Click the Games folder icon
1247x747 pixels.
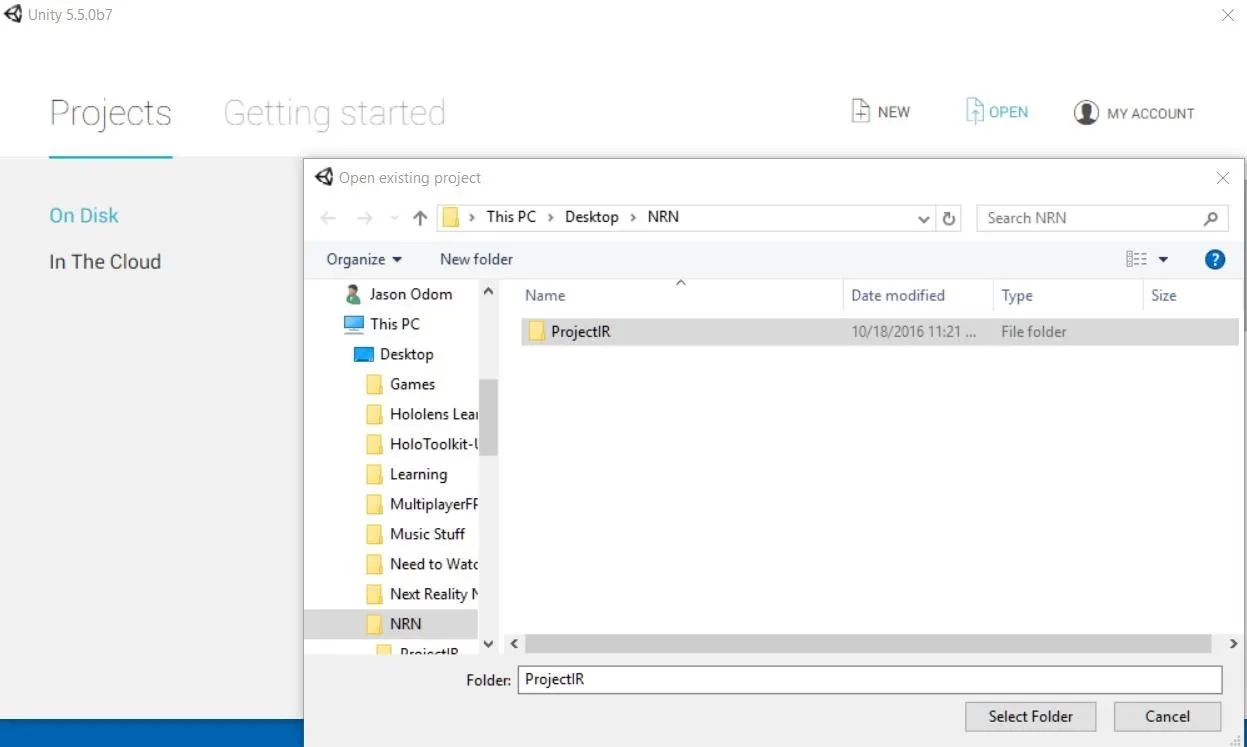pyautogui.click(x=374, y=384)
